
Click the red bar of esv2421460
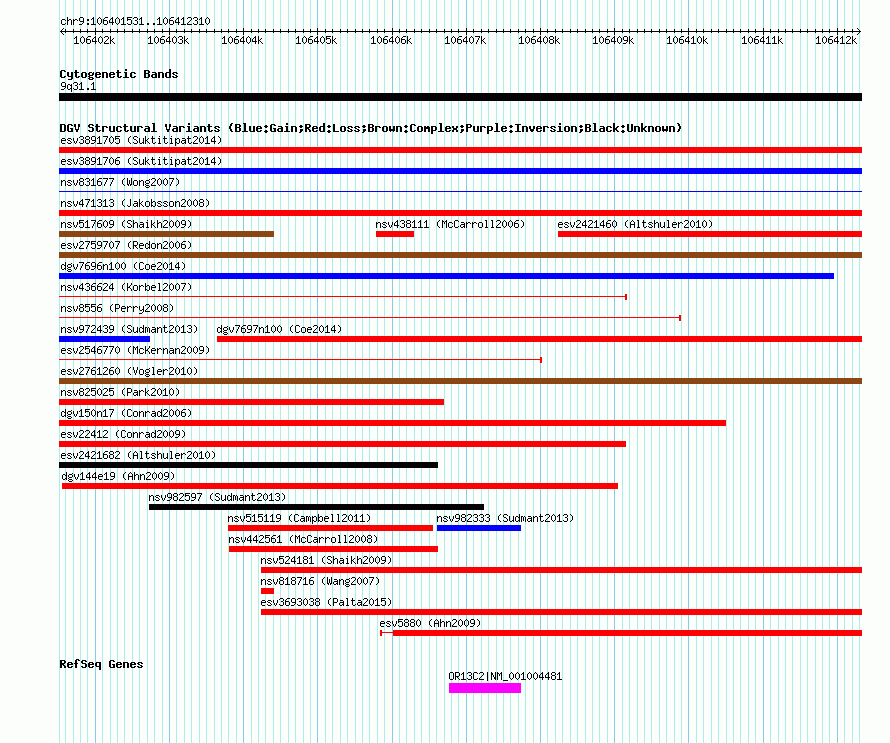(x=710, y=234)
